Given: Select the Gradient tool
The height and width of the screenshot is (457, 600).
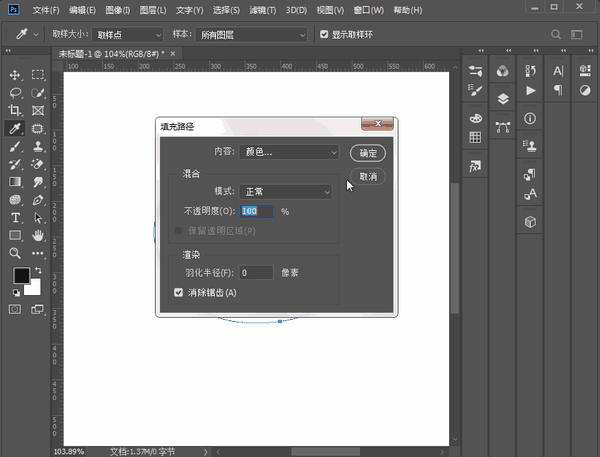Looking at the screenshot, I should click(x=15, y=182).
